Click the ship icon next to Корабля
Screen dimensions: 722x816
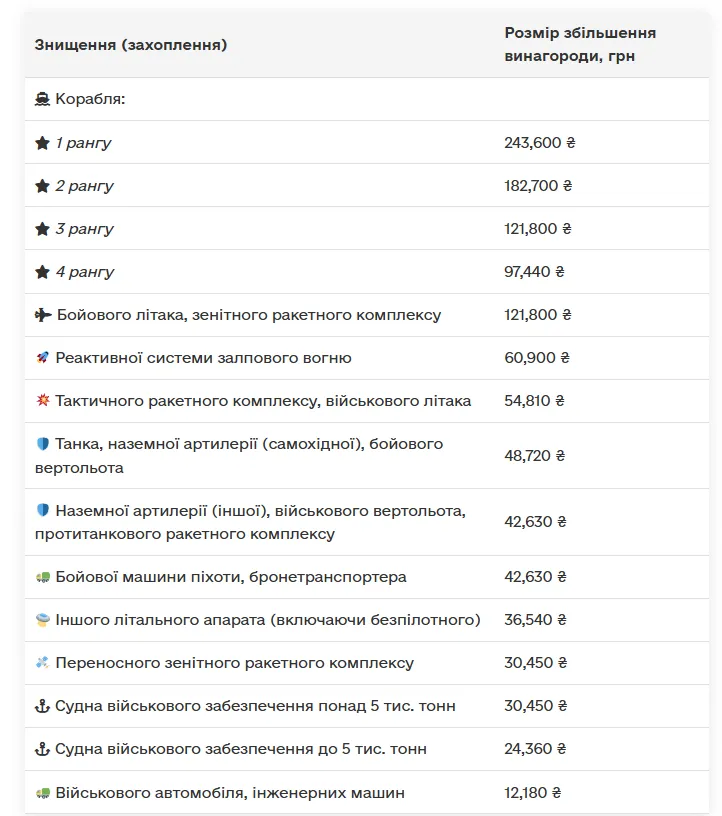(42, 100)
